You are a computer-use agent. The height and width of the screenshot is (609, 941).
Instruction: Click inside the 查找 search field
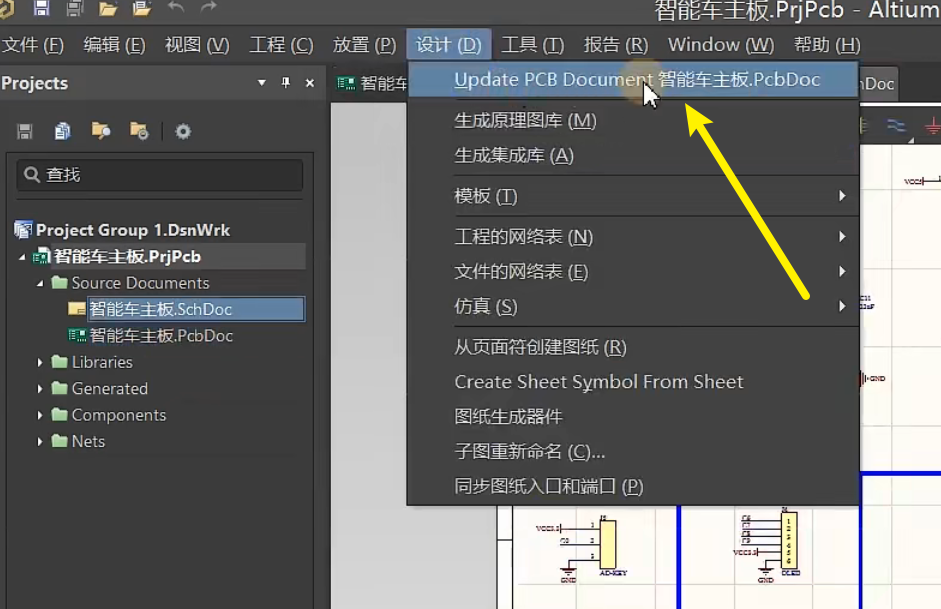[x=160, y=175]
